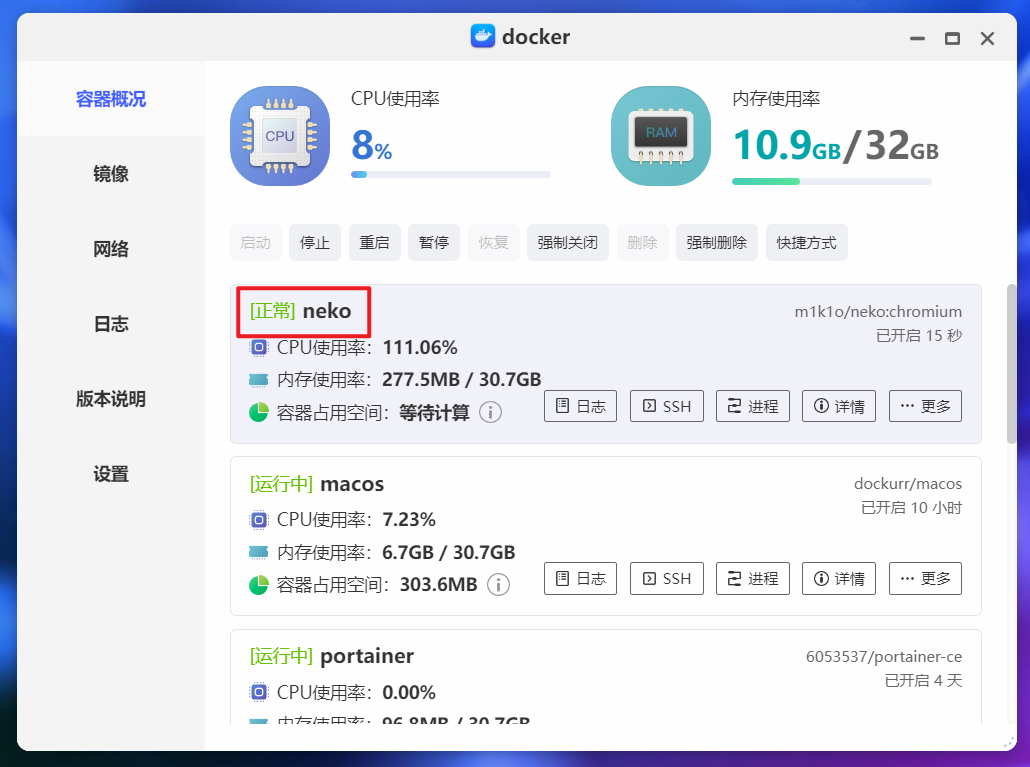Click neko CPU value 111.06%

420,347
